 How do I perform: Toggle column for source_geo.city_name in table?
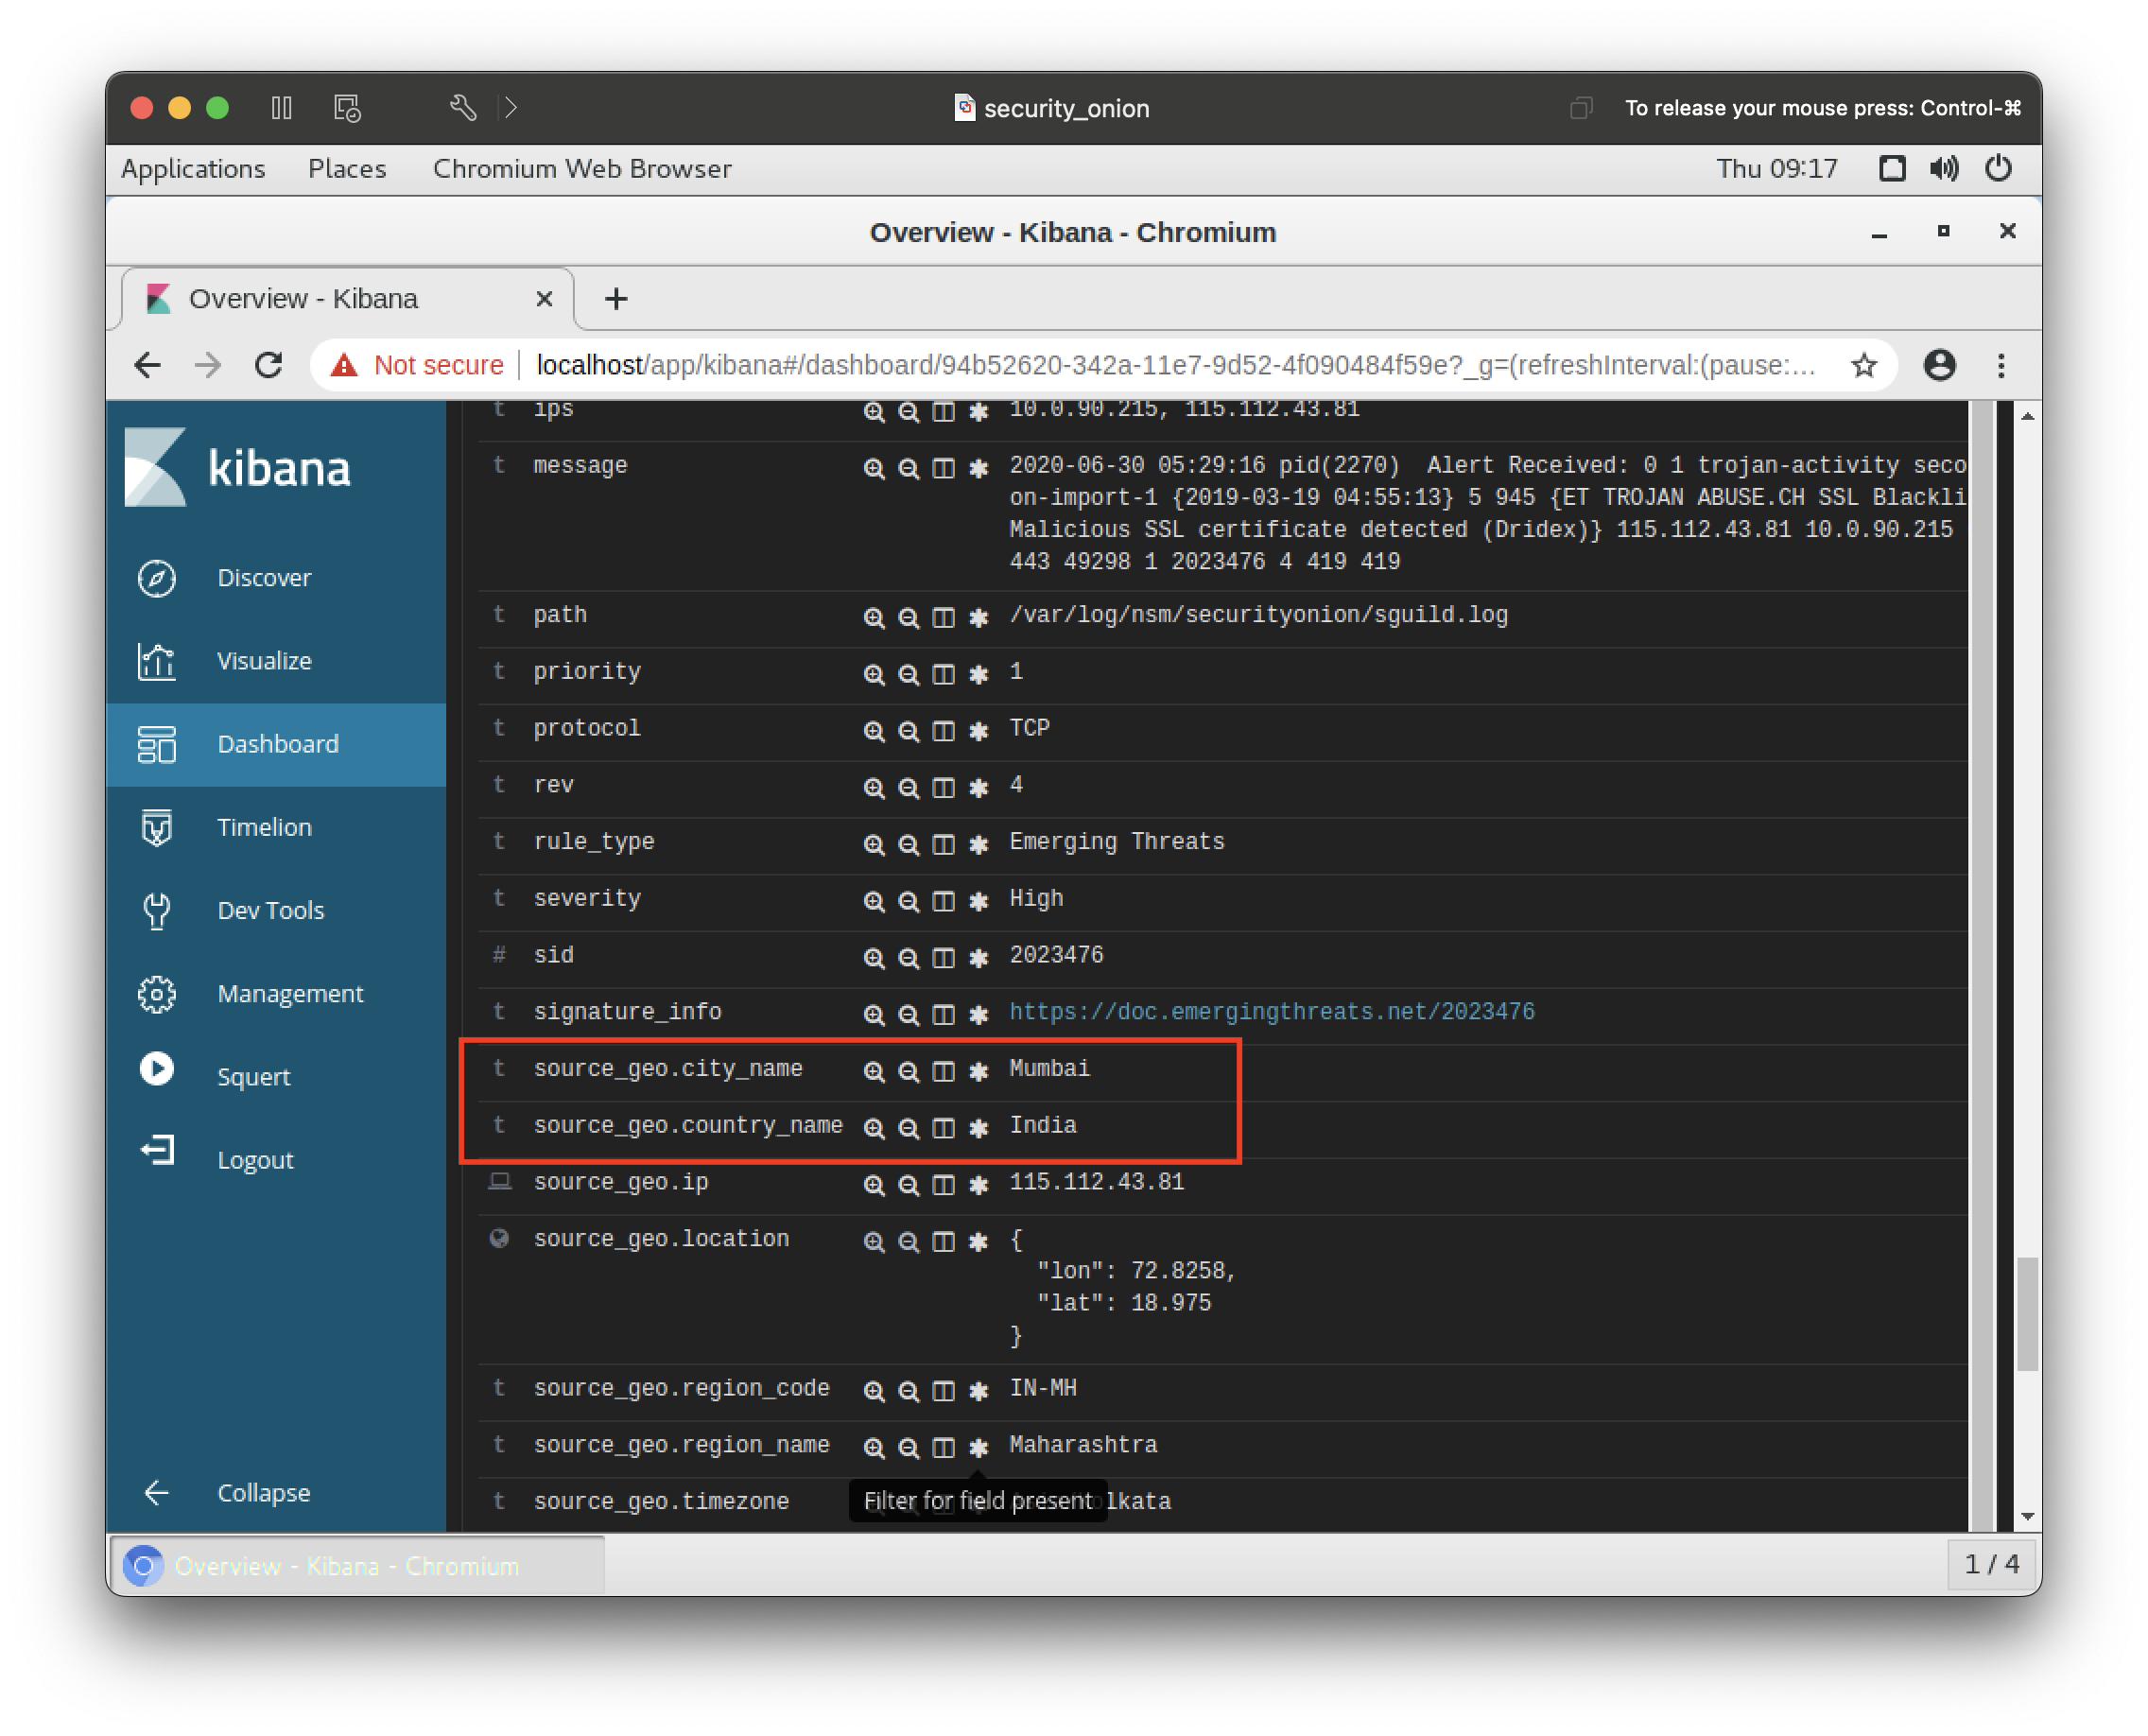click(x=943, y=1072)
